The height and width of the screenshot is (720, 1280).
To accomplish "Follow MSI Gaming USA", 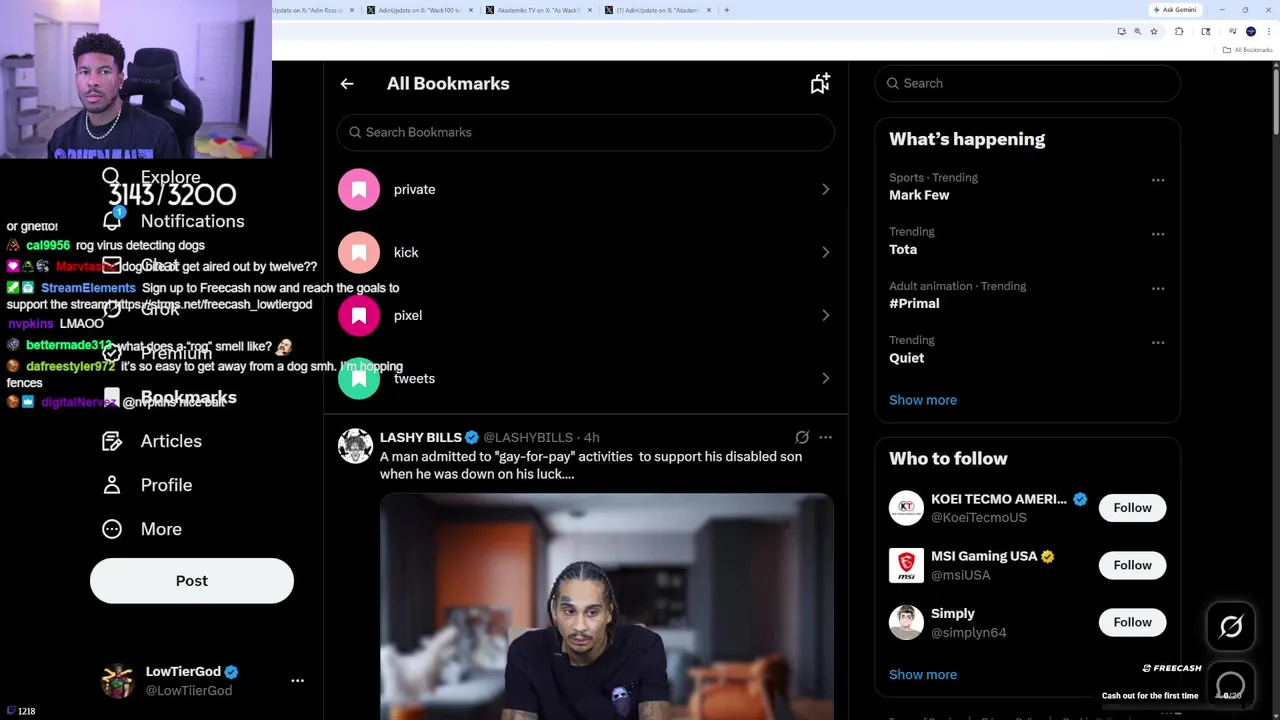I will pos(1132,565).
